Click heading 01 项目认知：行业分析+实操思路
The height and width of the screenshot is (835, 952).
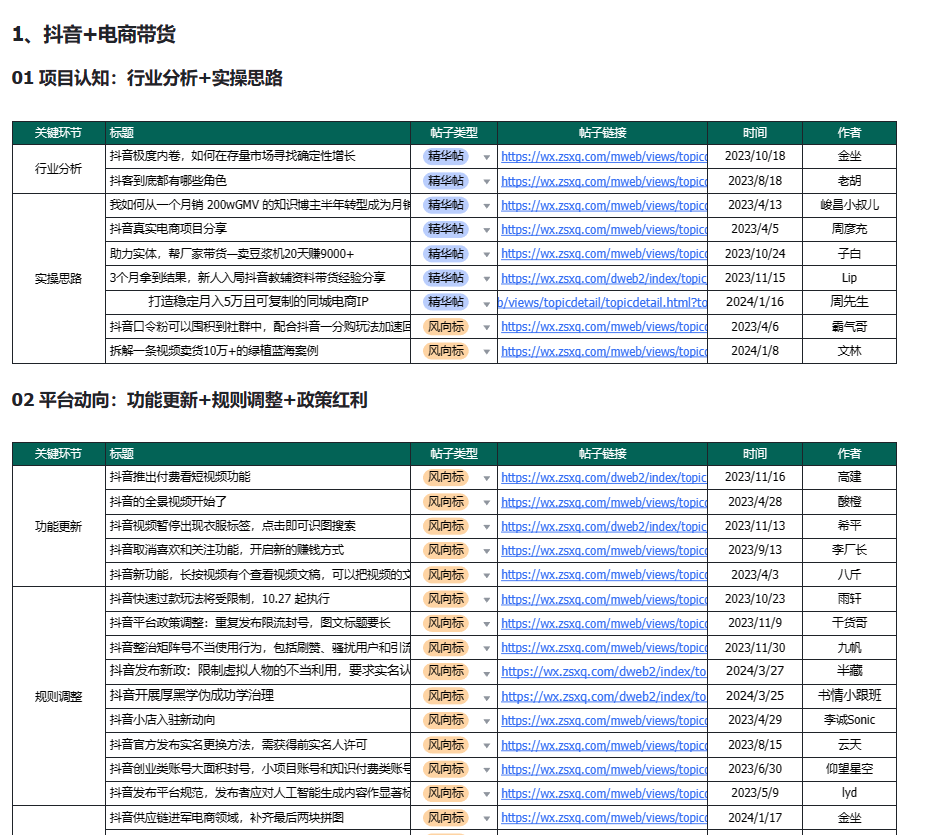click(x=147, y=78)
